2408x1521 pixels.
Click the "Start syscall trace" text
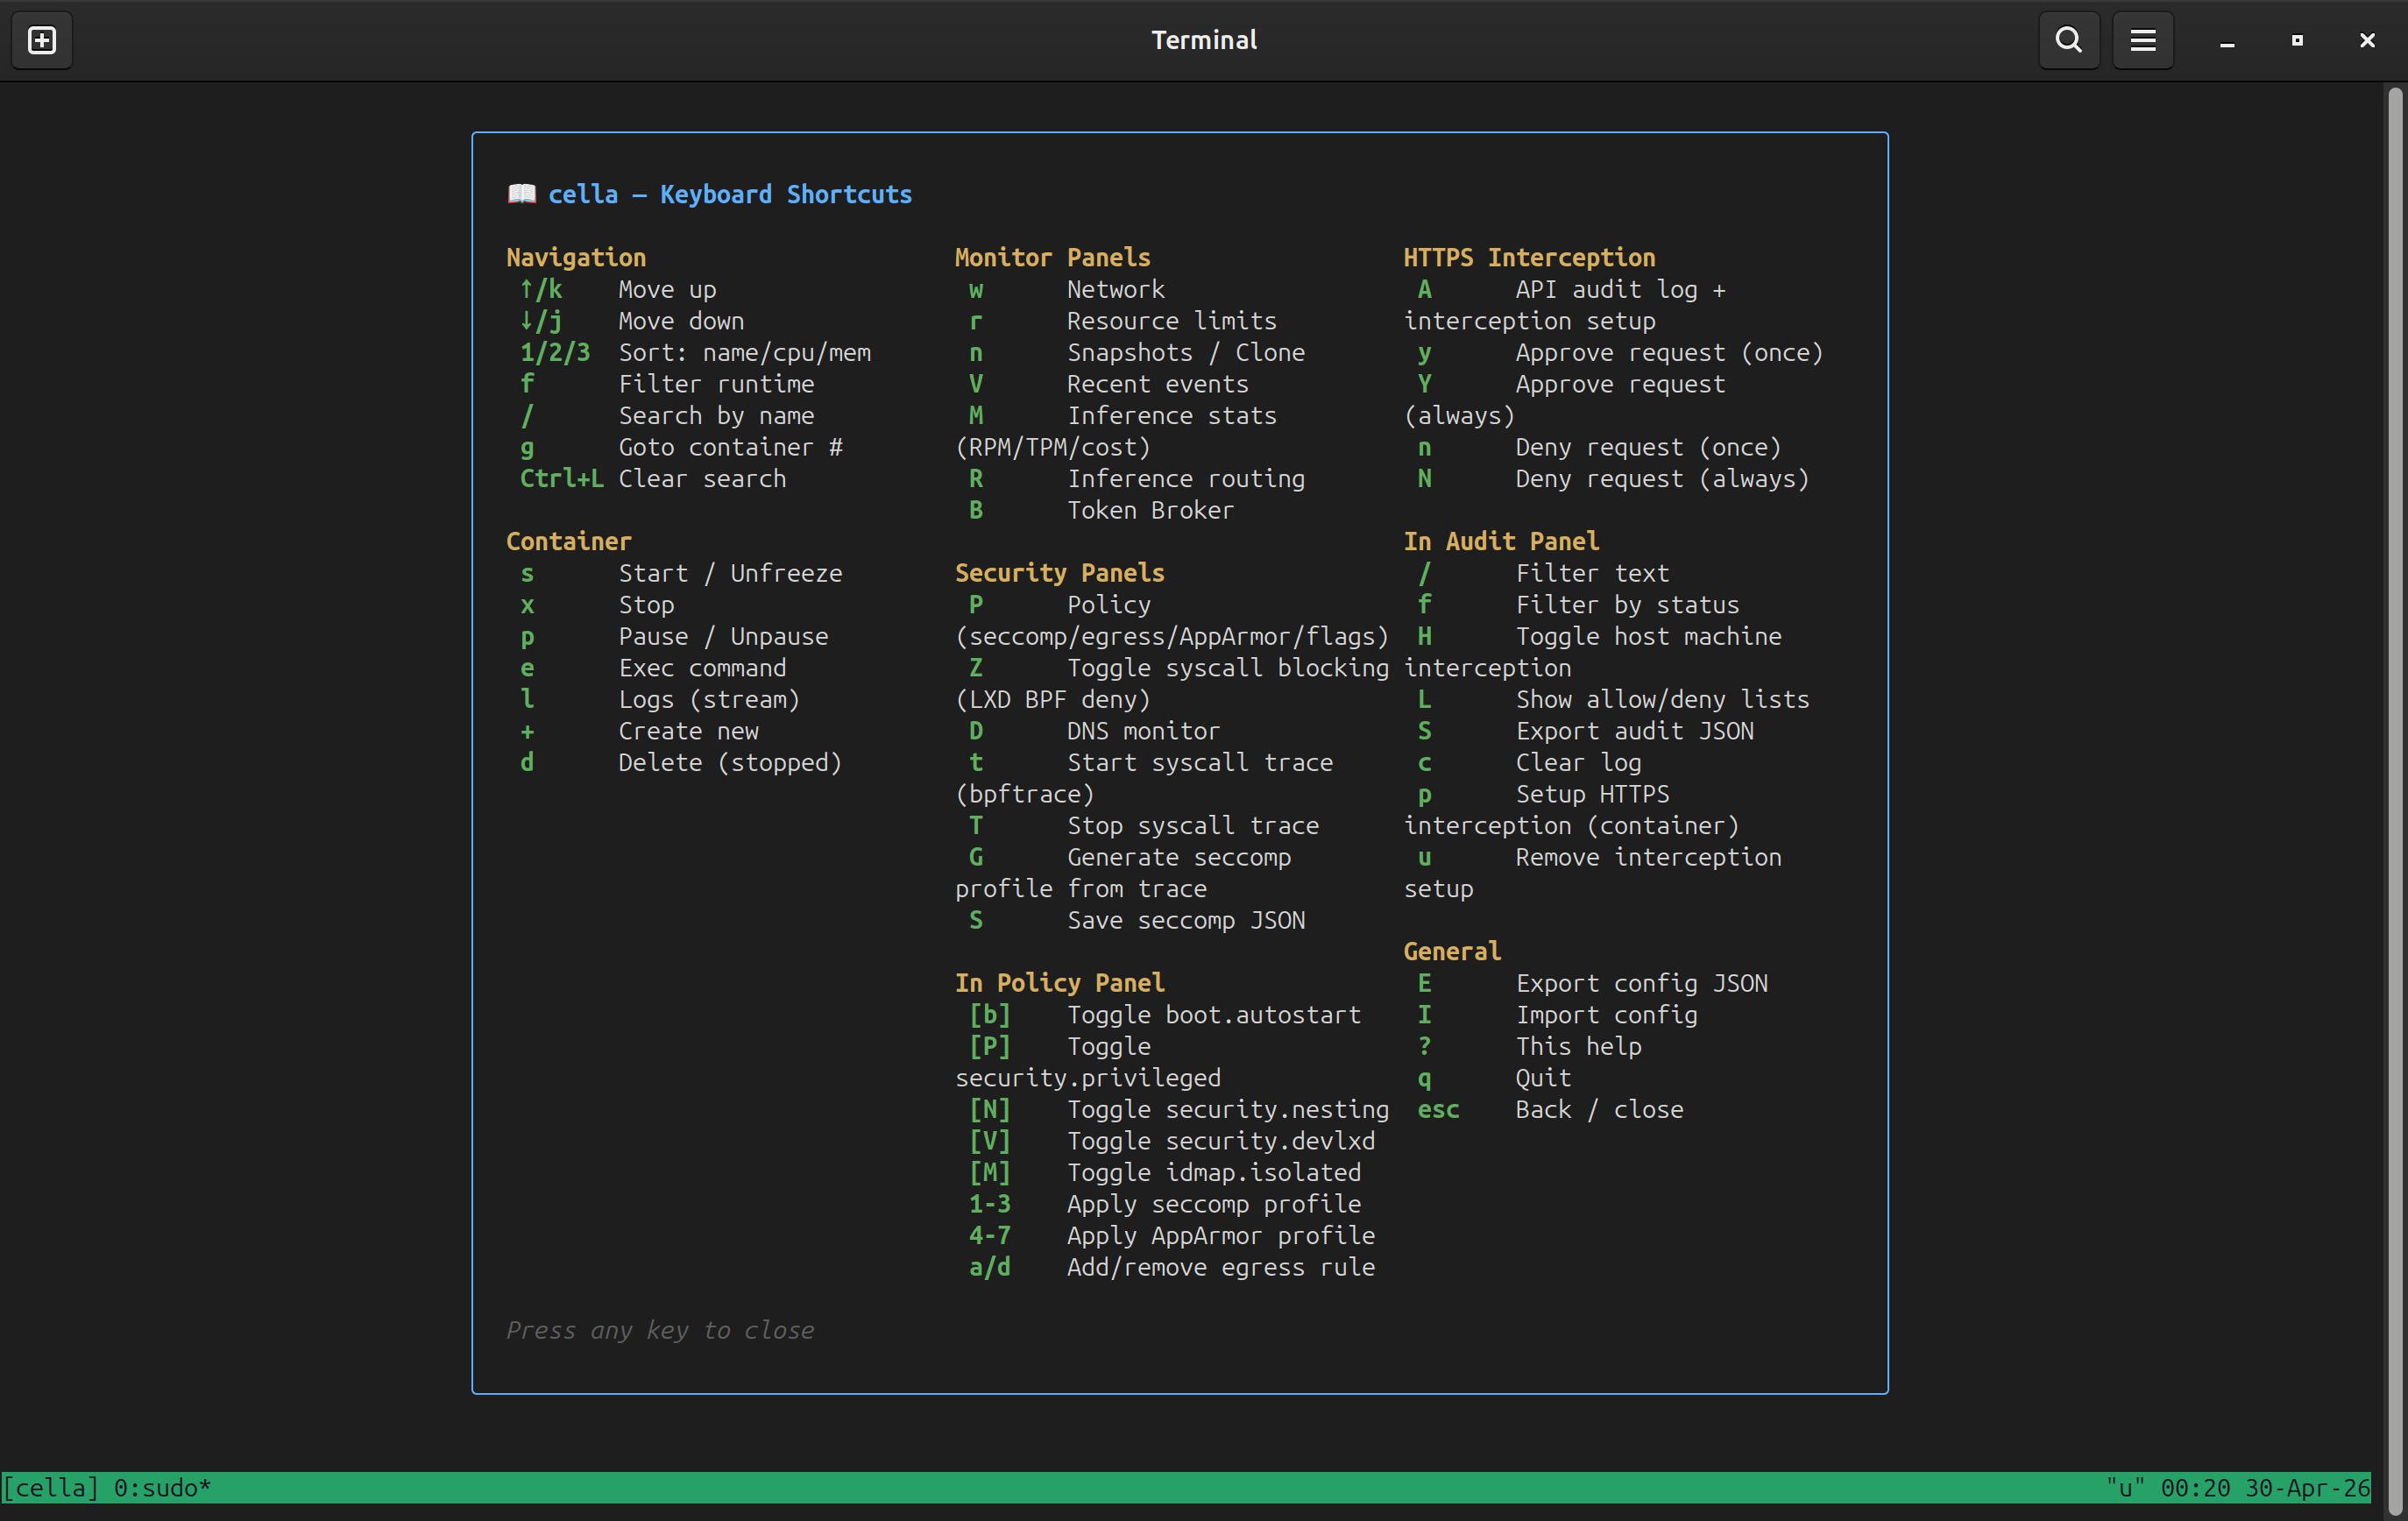[1200, 763]
